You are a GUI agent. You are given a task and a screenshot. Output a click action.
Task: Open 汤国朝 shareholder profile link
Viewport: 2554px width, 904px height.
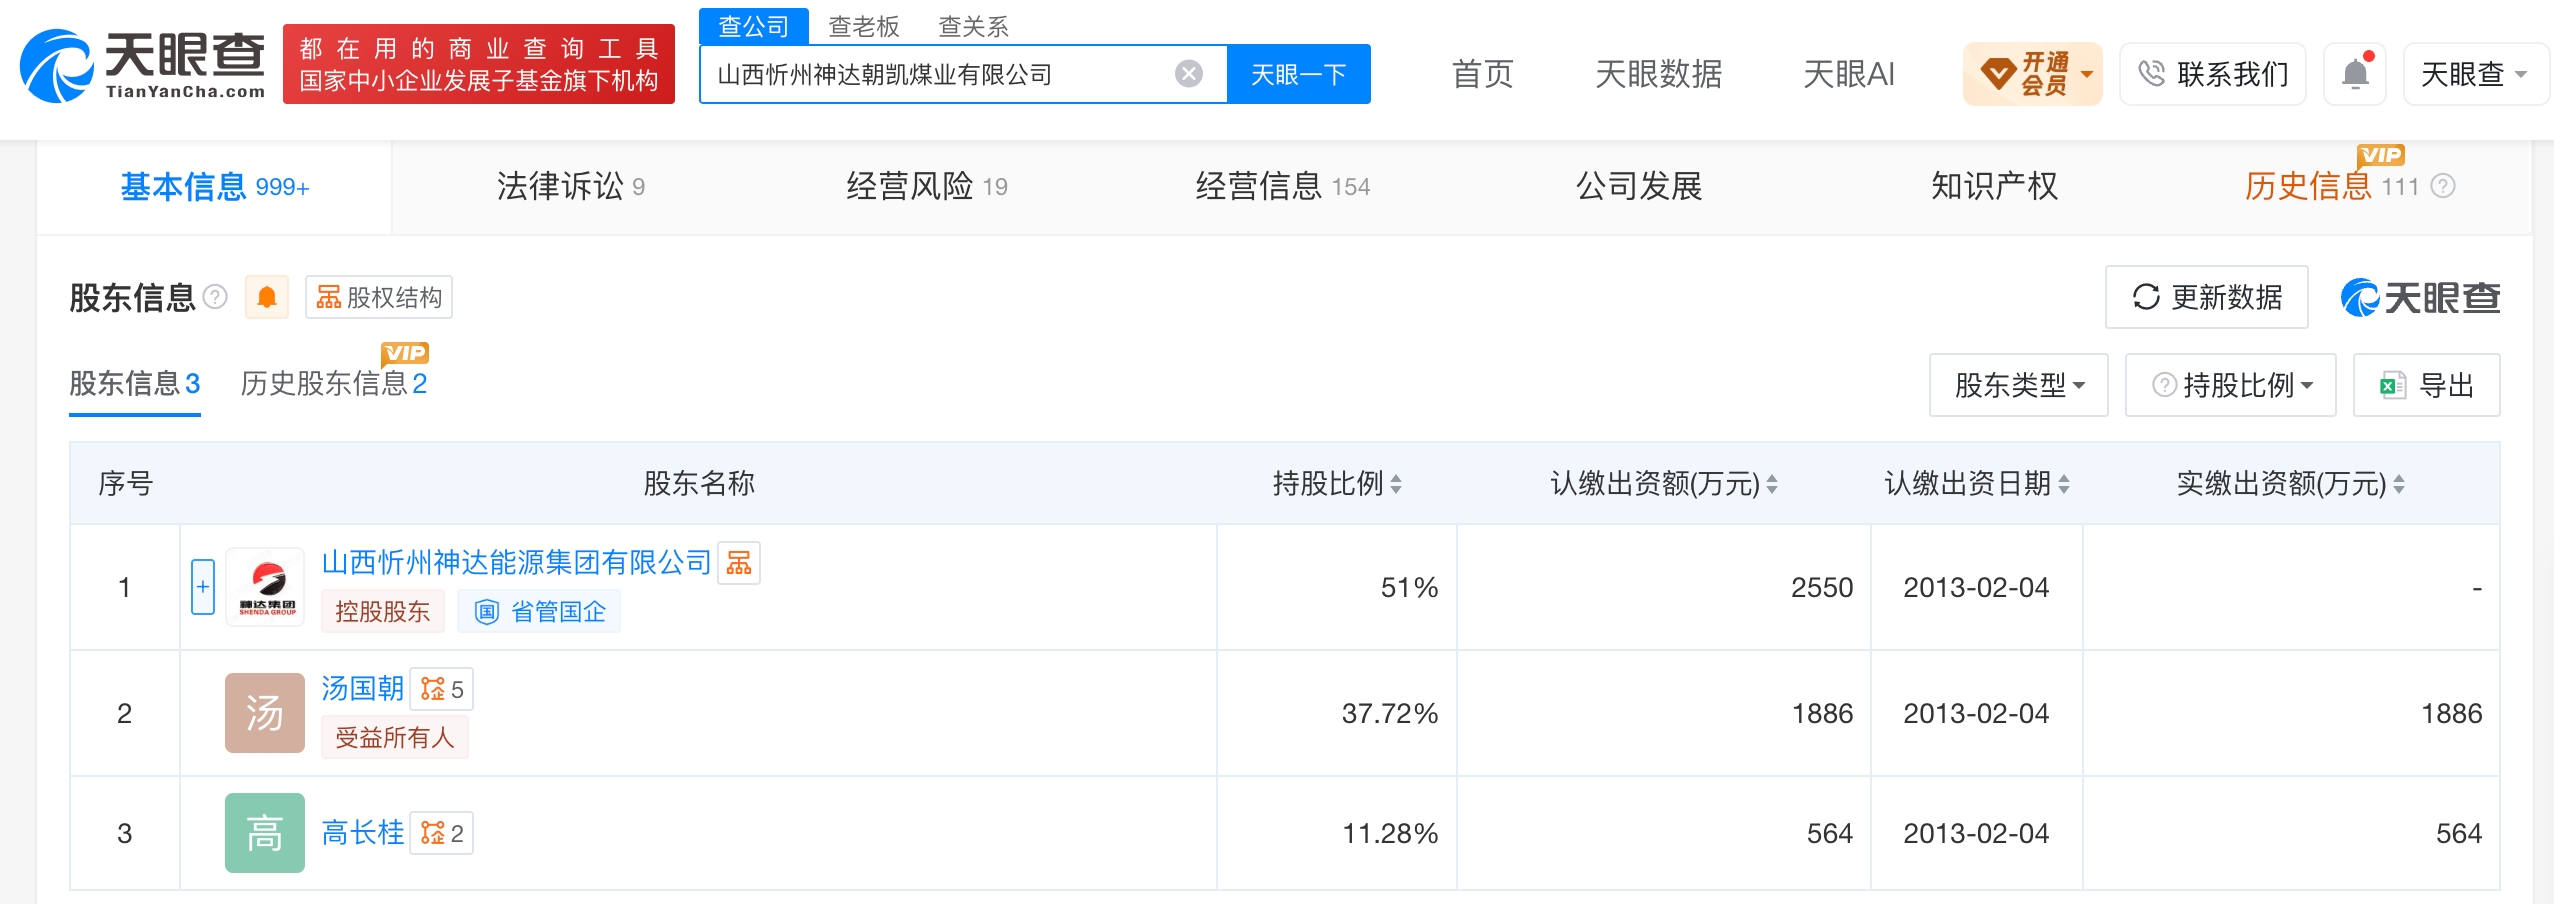pos(362,688)
